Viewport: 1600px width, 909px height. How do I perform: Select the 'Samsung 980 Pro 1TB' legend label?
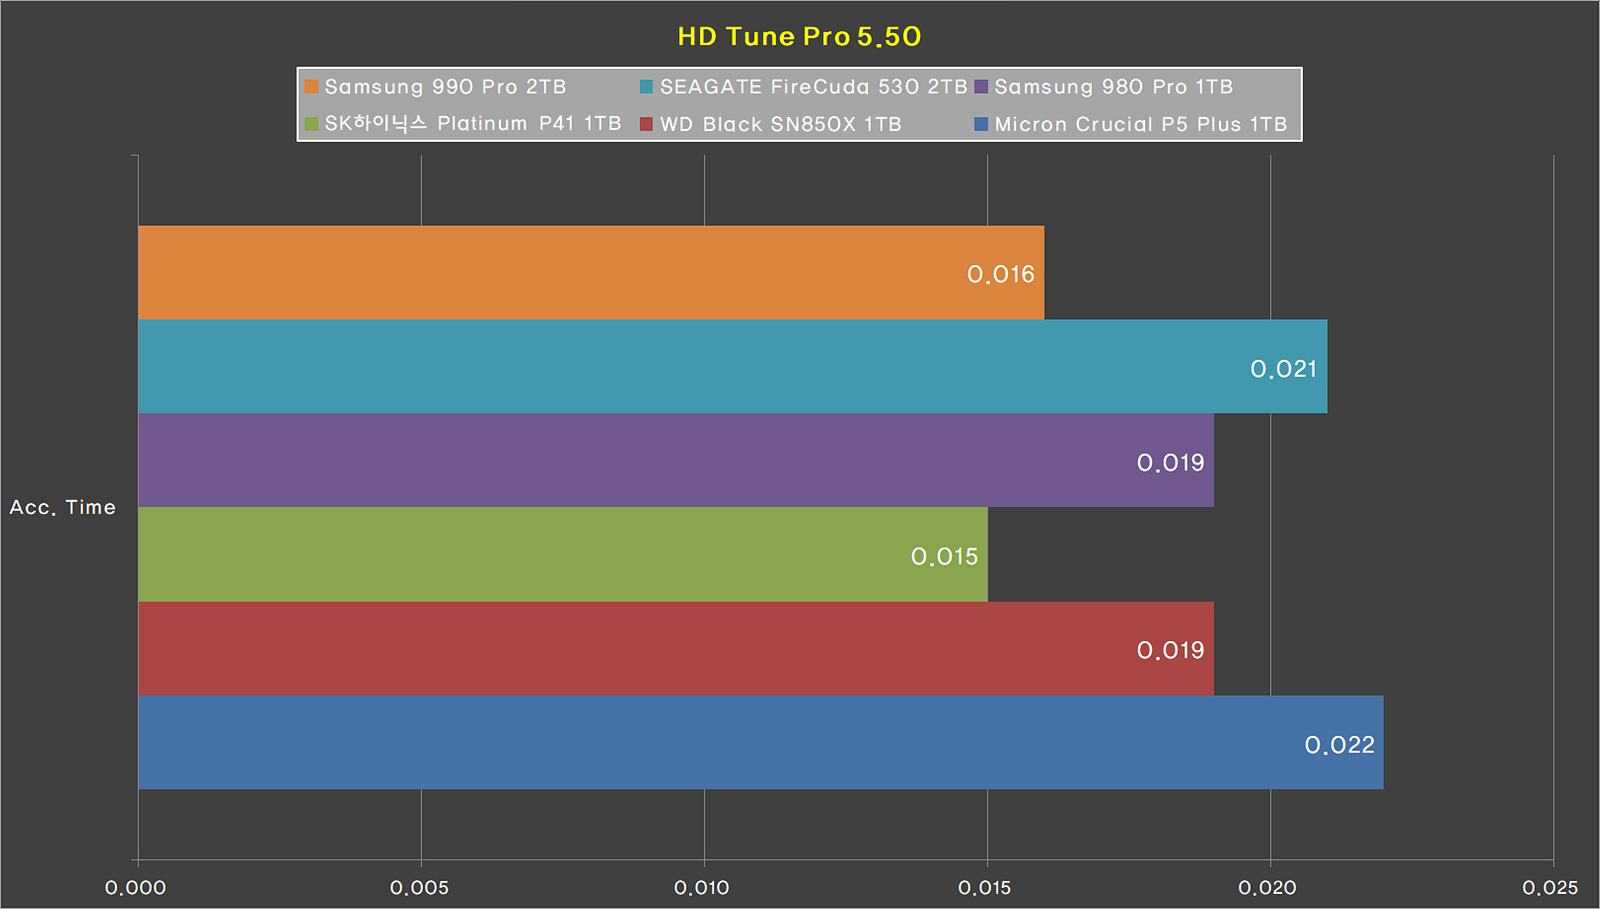coord(1113,87)
